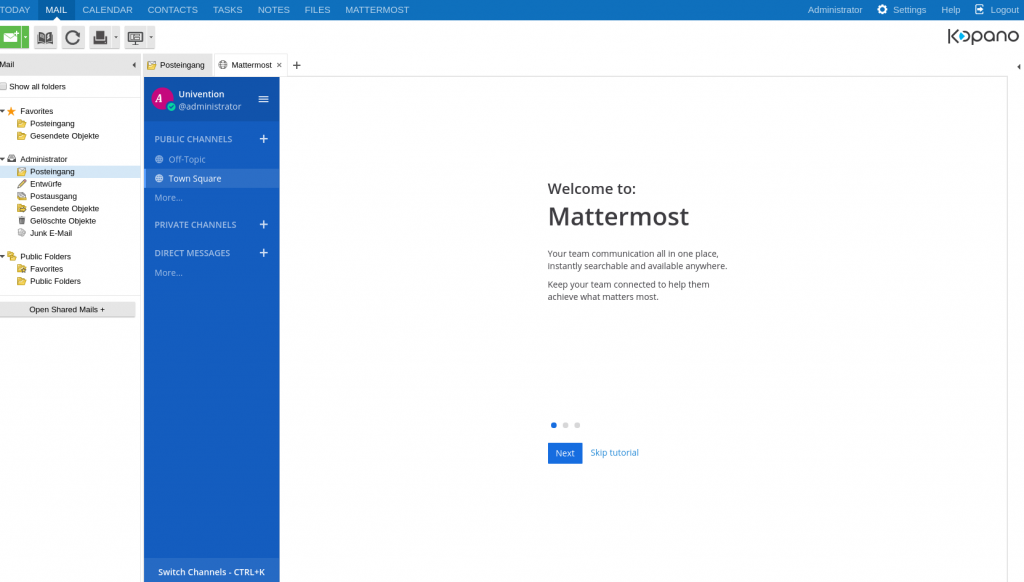Image resolution: width=1024 pixels, height=582 pixels.
Task: Click the Skip tutorial link
Action: coord(615,453)
